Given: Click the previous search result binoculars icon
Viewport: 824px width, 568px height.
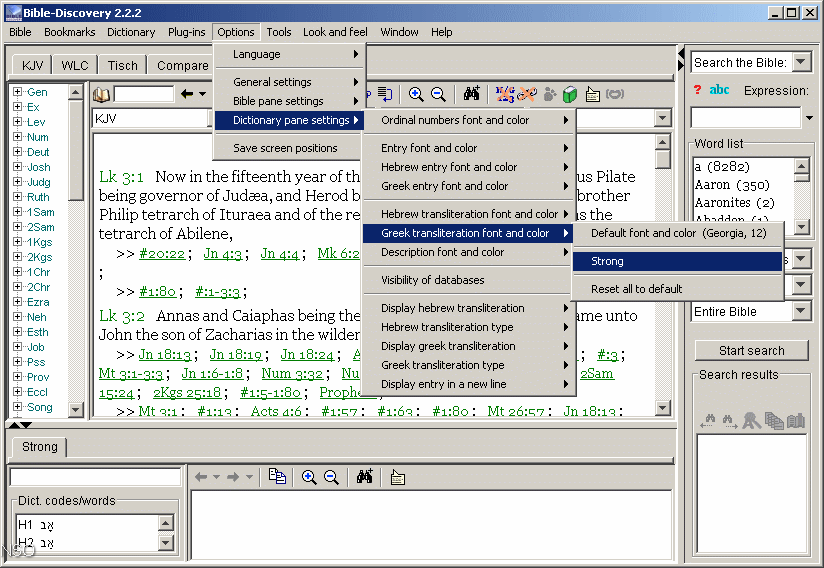Looking at the screenshot, I should pos(708,420).
